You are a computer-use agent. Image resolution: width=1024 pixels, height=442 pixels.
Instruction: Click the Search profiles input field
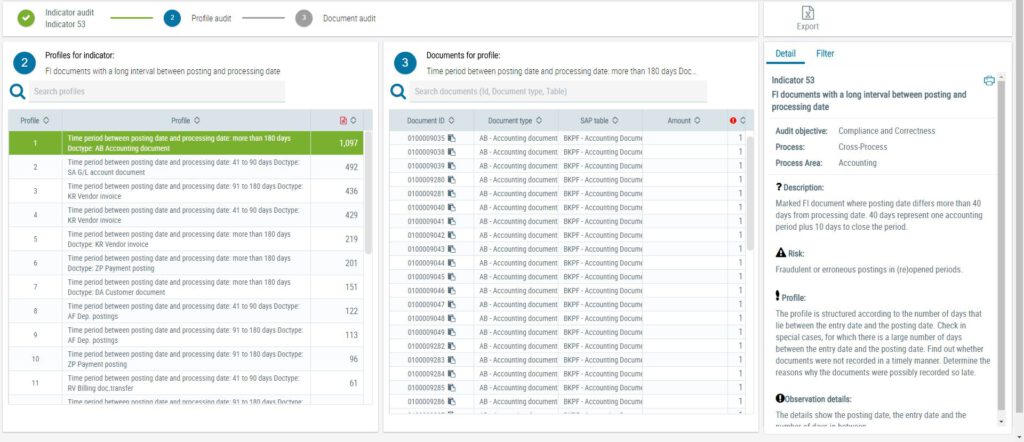[157, 91]
